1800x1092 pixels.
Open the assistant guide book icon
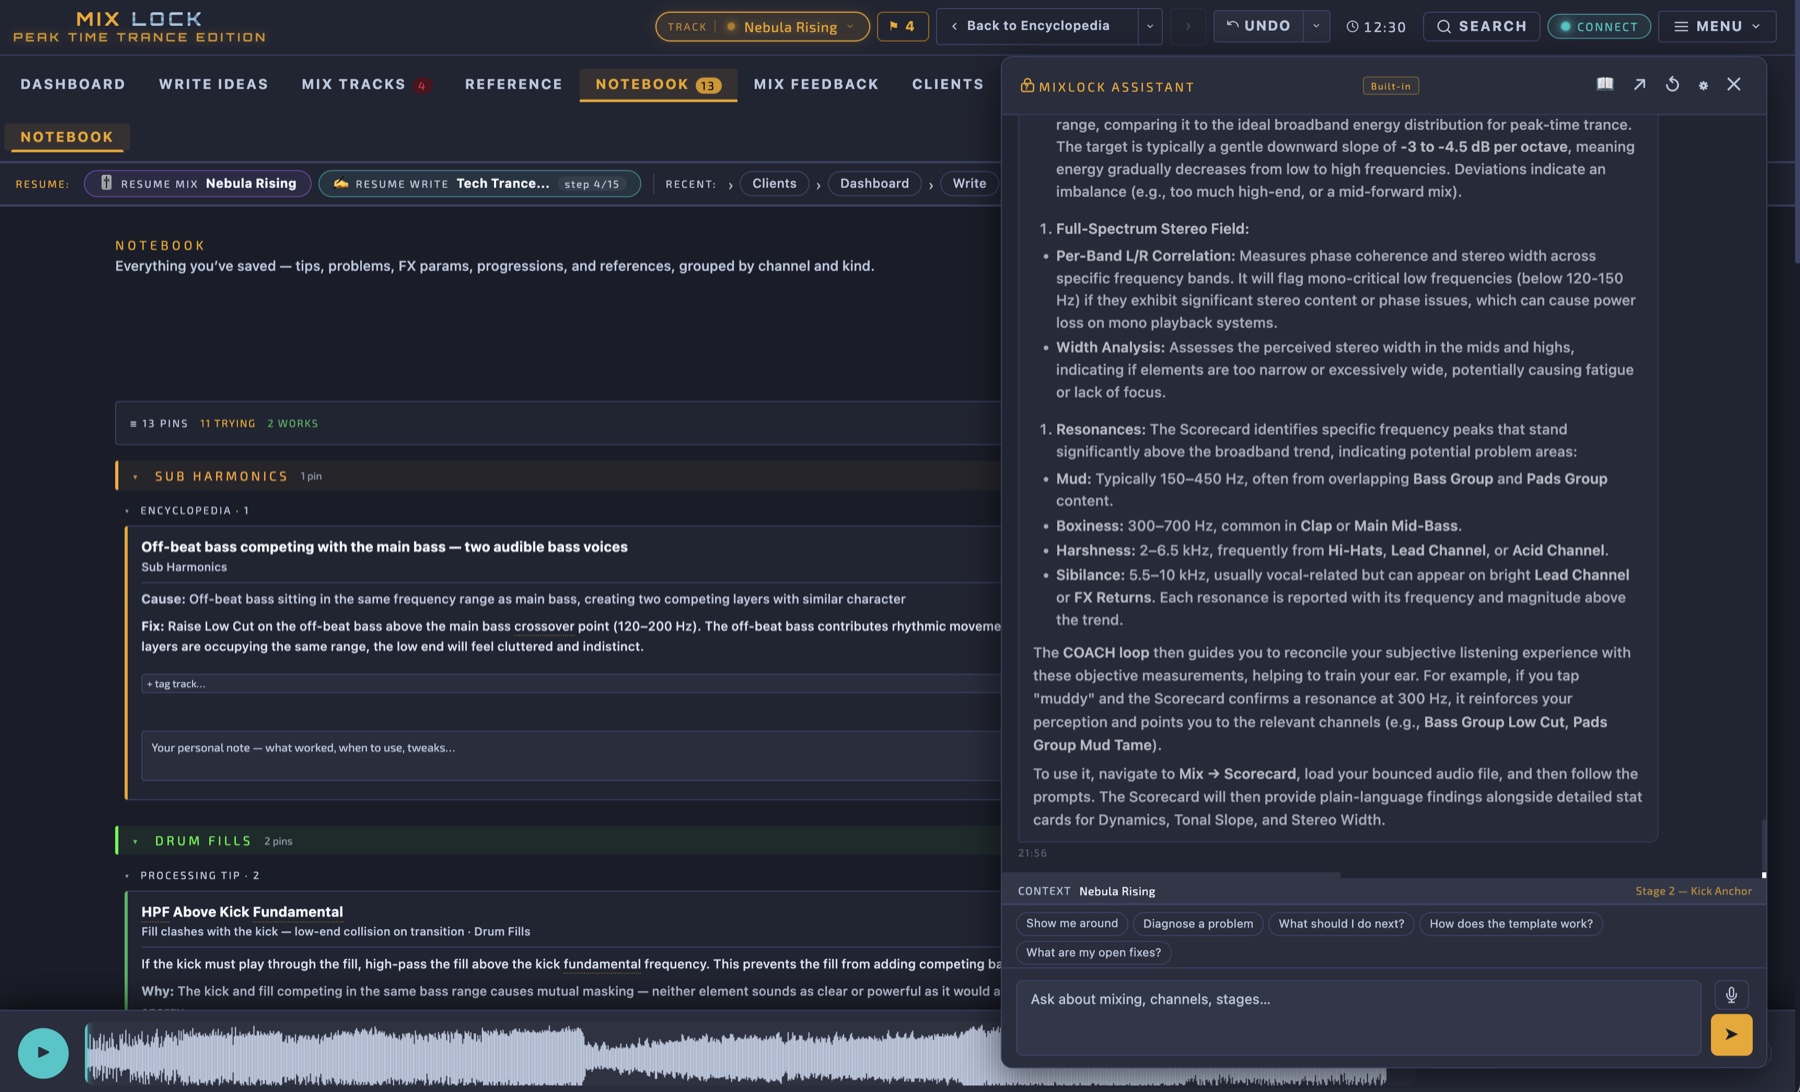point(1605,84)
